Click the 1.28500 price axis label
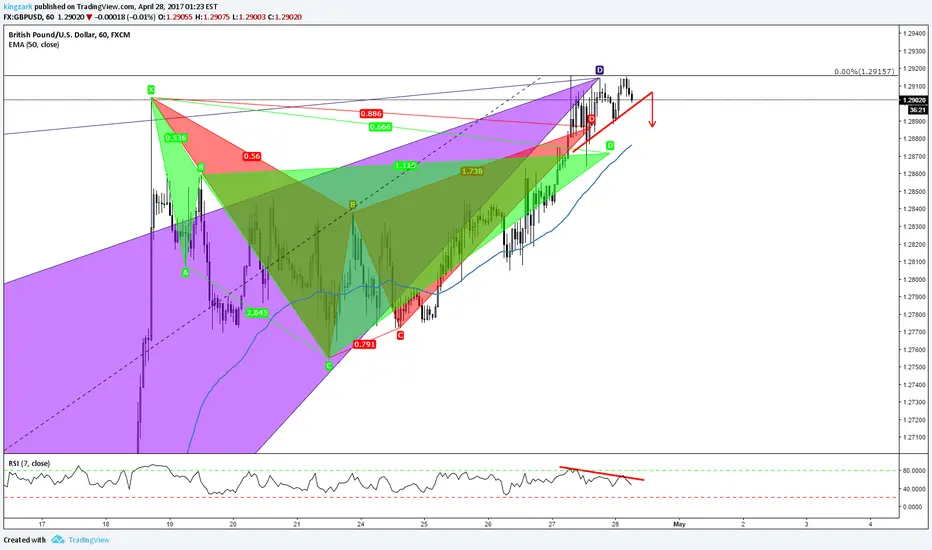 (914, 192)
